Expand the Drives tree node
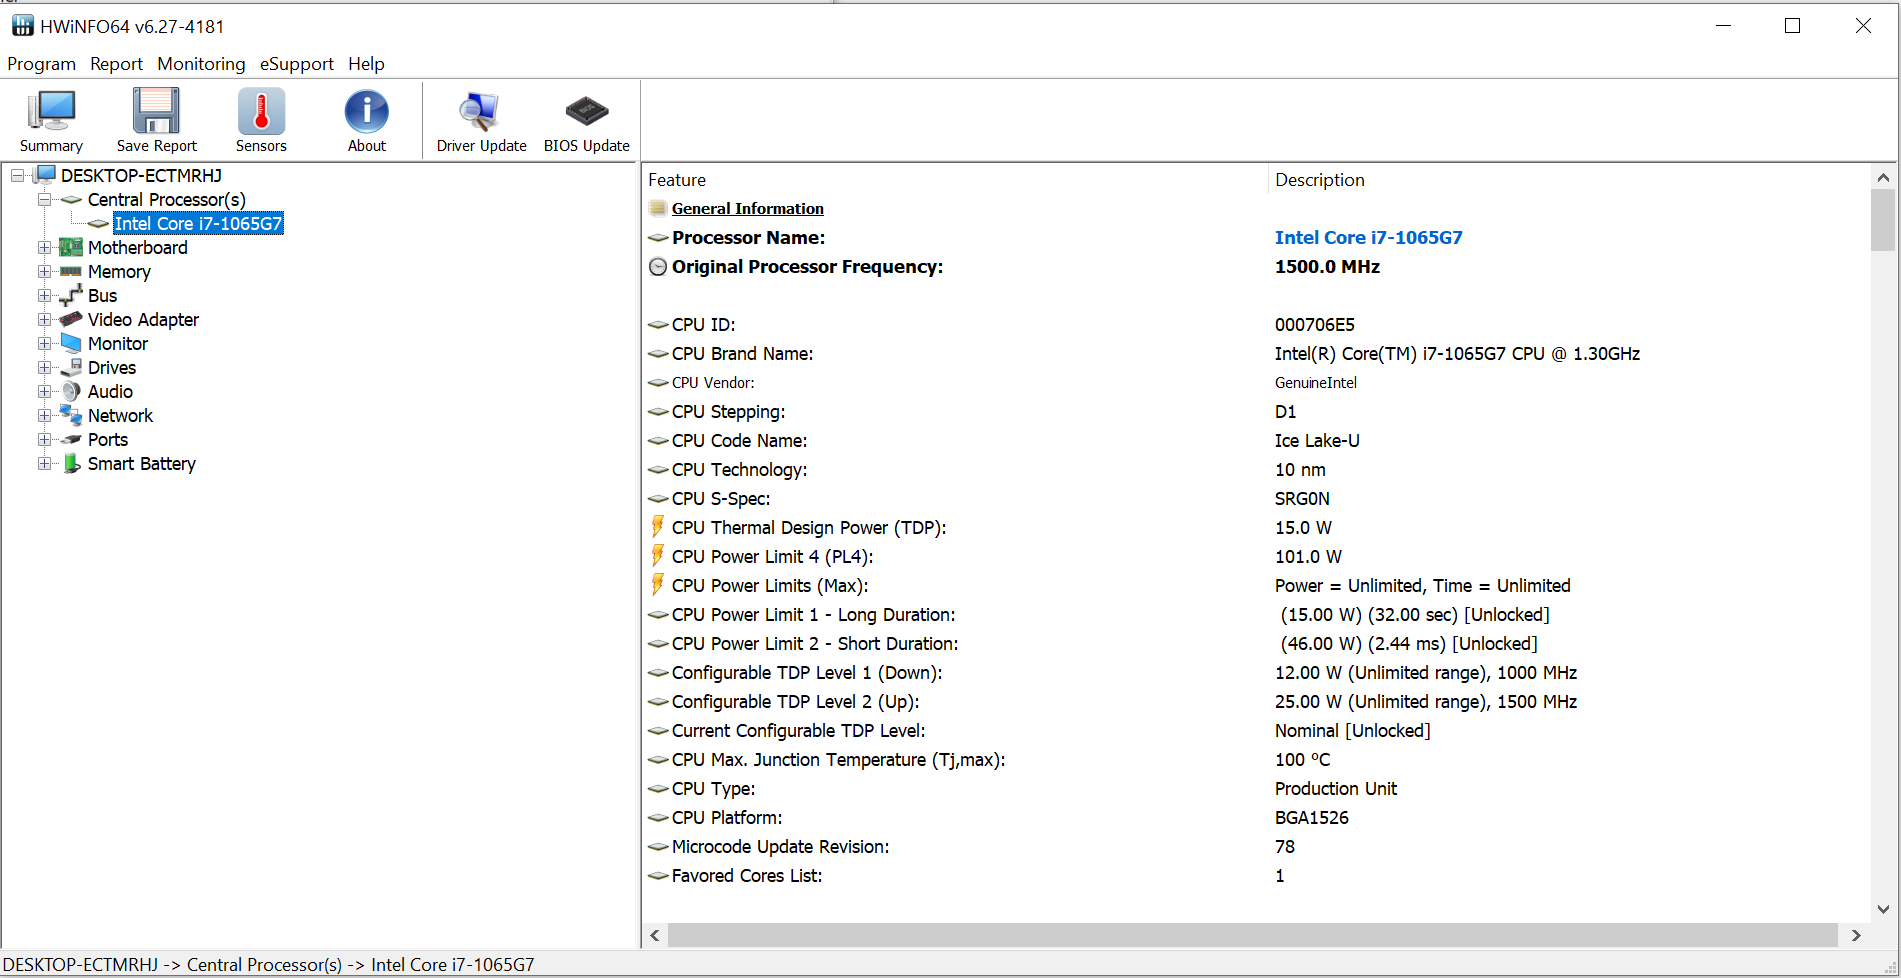This screenshot has width=1901, height=978. click(44, 368)
